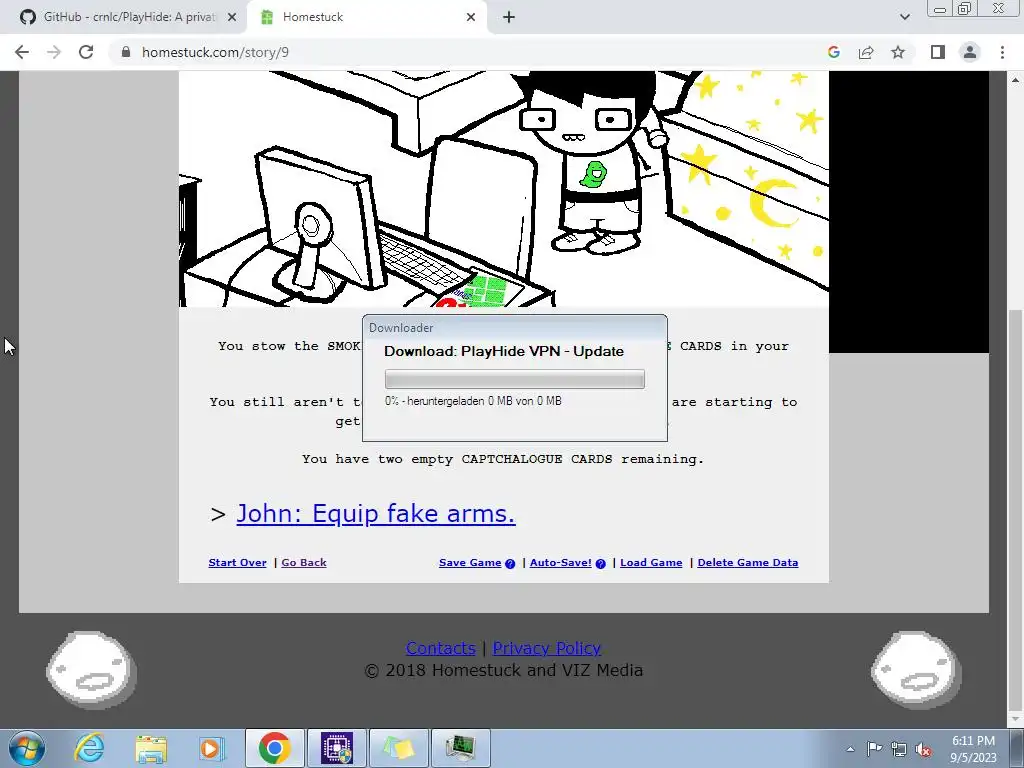1024x768 pixels.
Task: Switch to the GitHub PlayHide tab
Action: (x=123, y=17)
